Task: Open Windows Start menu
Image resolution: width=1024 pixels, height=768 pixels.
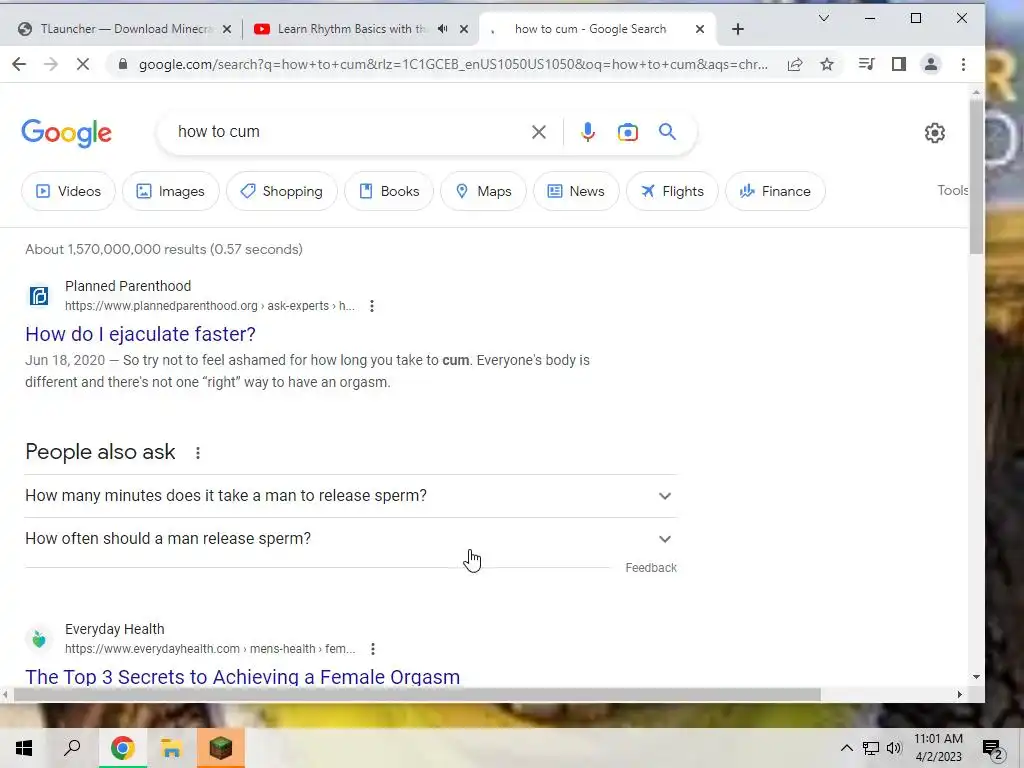Action: (x=24, y=748)
